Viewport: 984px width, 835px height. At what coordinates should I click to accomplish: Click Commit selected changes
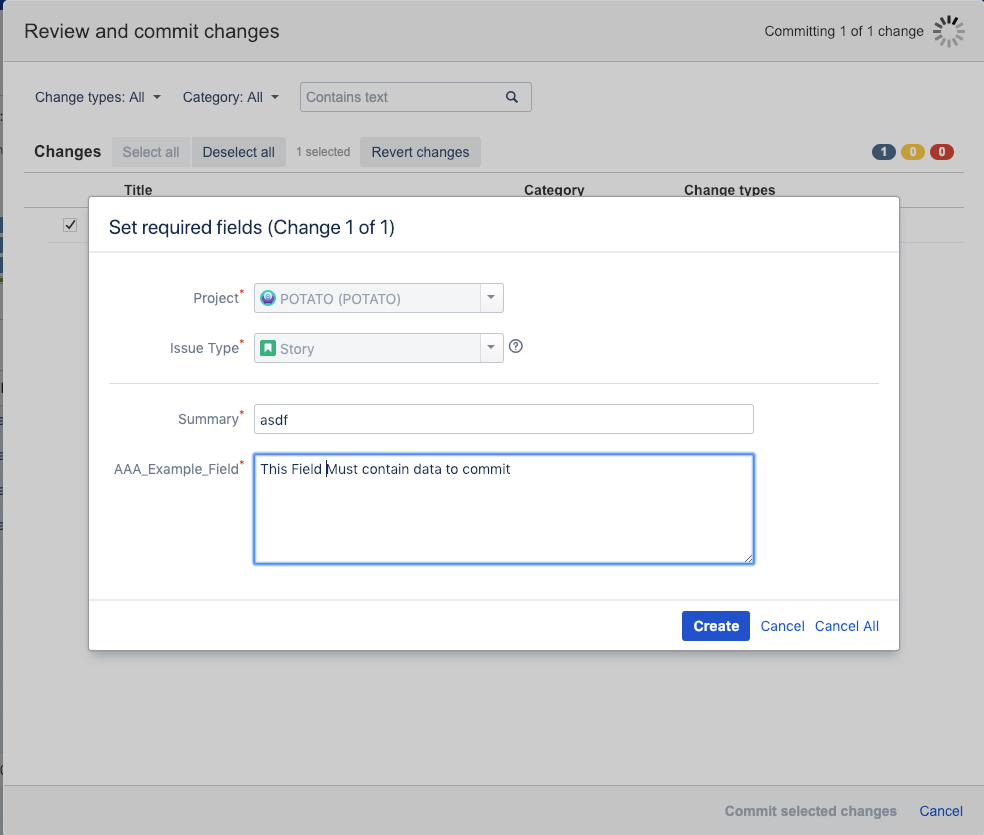coord(811,811)
